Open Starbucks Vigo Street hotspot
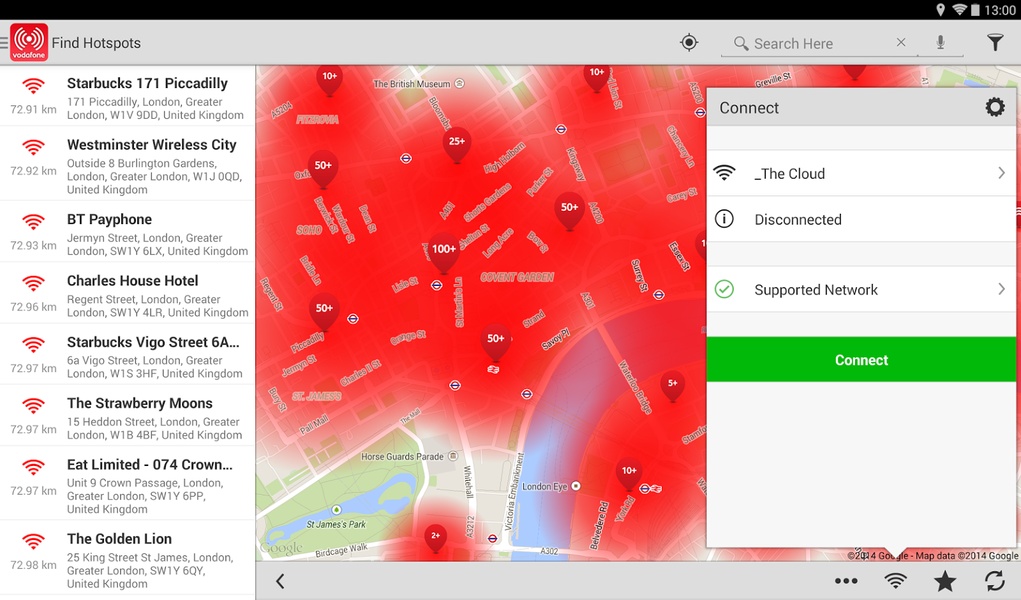The height and width of the screenshot is (600, 1021). 128,356
